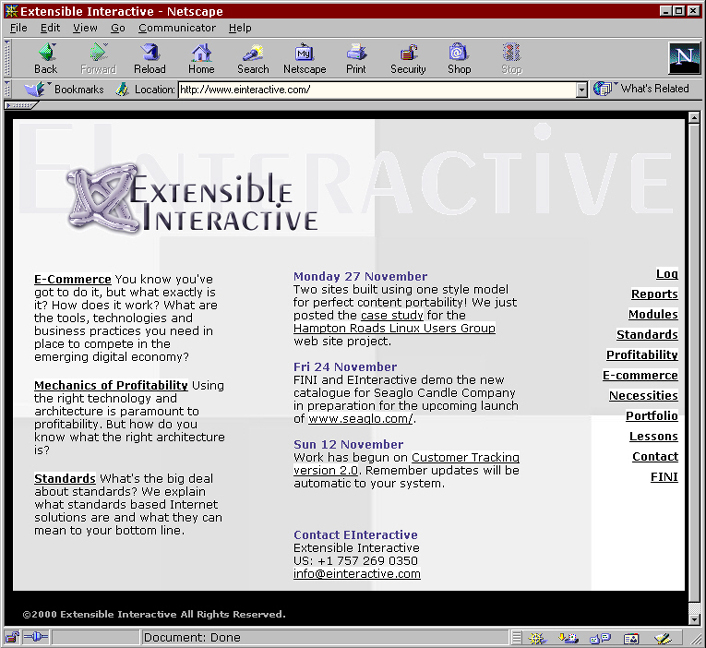Click the Back navigation icon
Screen dimensions: 706x648
46,53
